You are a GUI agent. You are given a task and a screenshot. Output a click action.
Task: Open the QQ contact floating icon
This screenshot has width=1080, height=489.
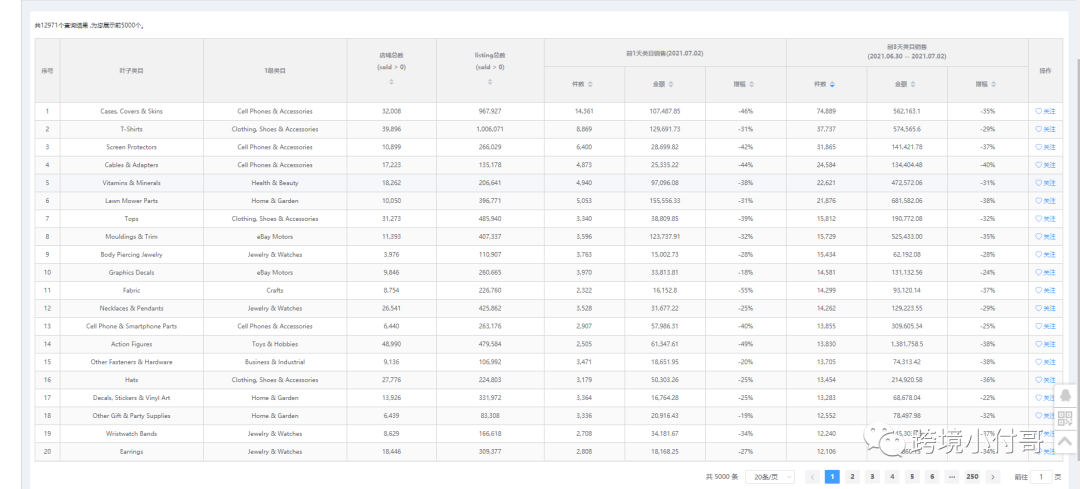pos(1065,397)
